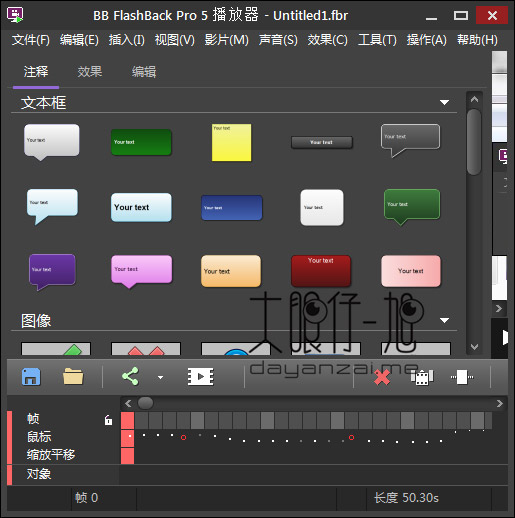Collapse the 图像 section arrow
This screenshot has width=515, height=518.
pyautogui.click(x=444, y=320)
